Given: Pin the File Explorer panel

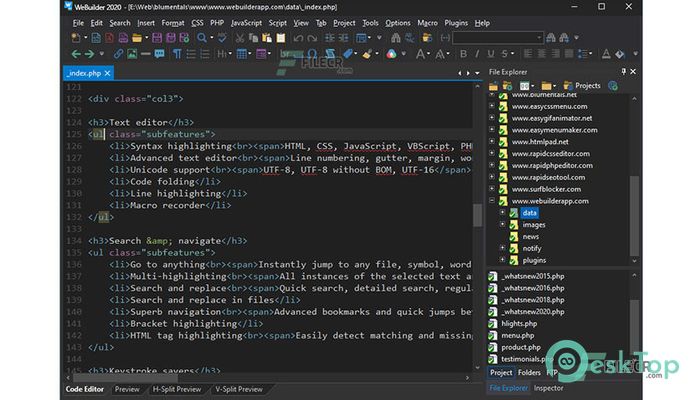Looking at the screenshot, I should coord(623,71).
